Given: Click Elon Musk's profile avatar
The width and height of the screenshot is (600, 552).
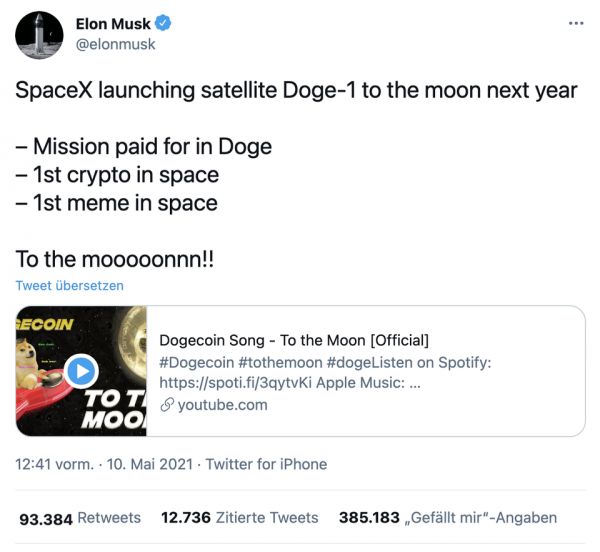Looking at the screenshot, I should [x=40, y=36].
